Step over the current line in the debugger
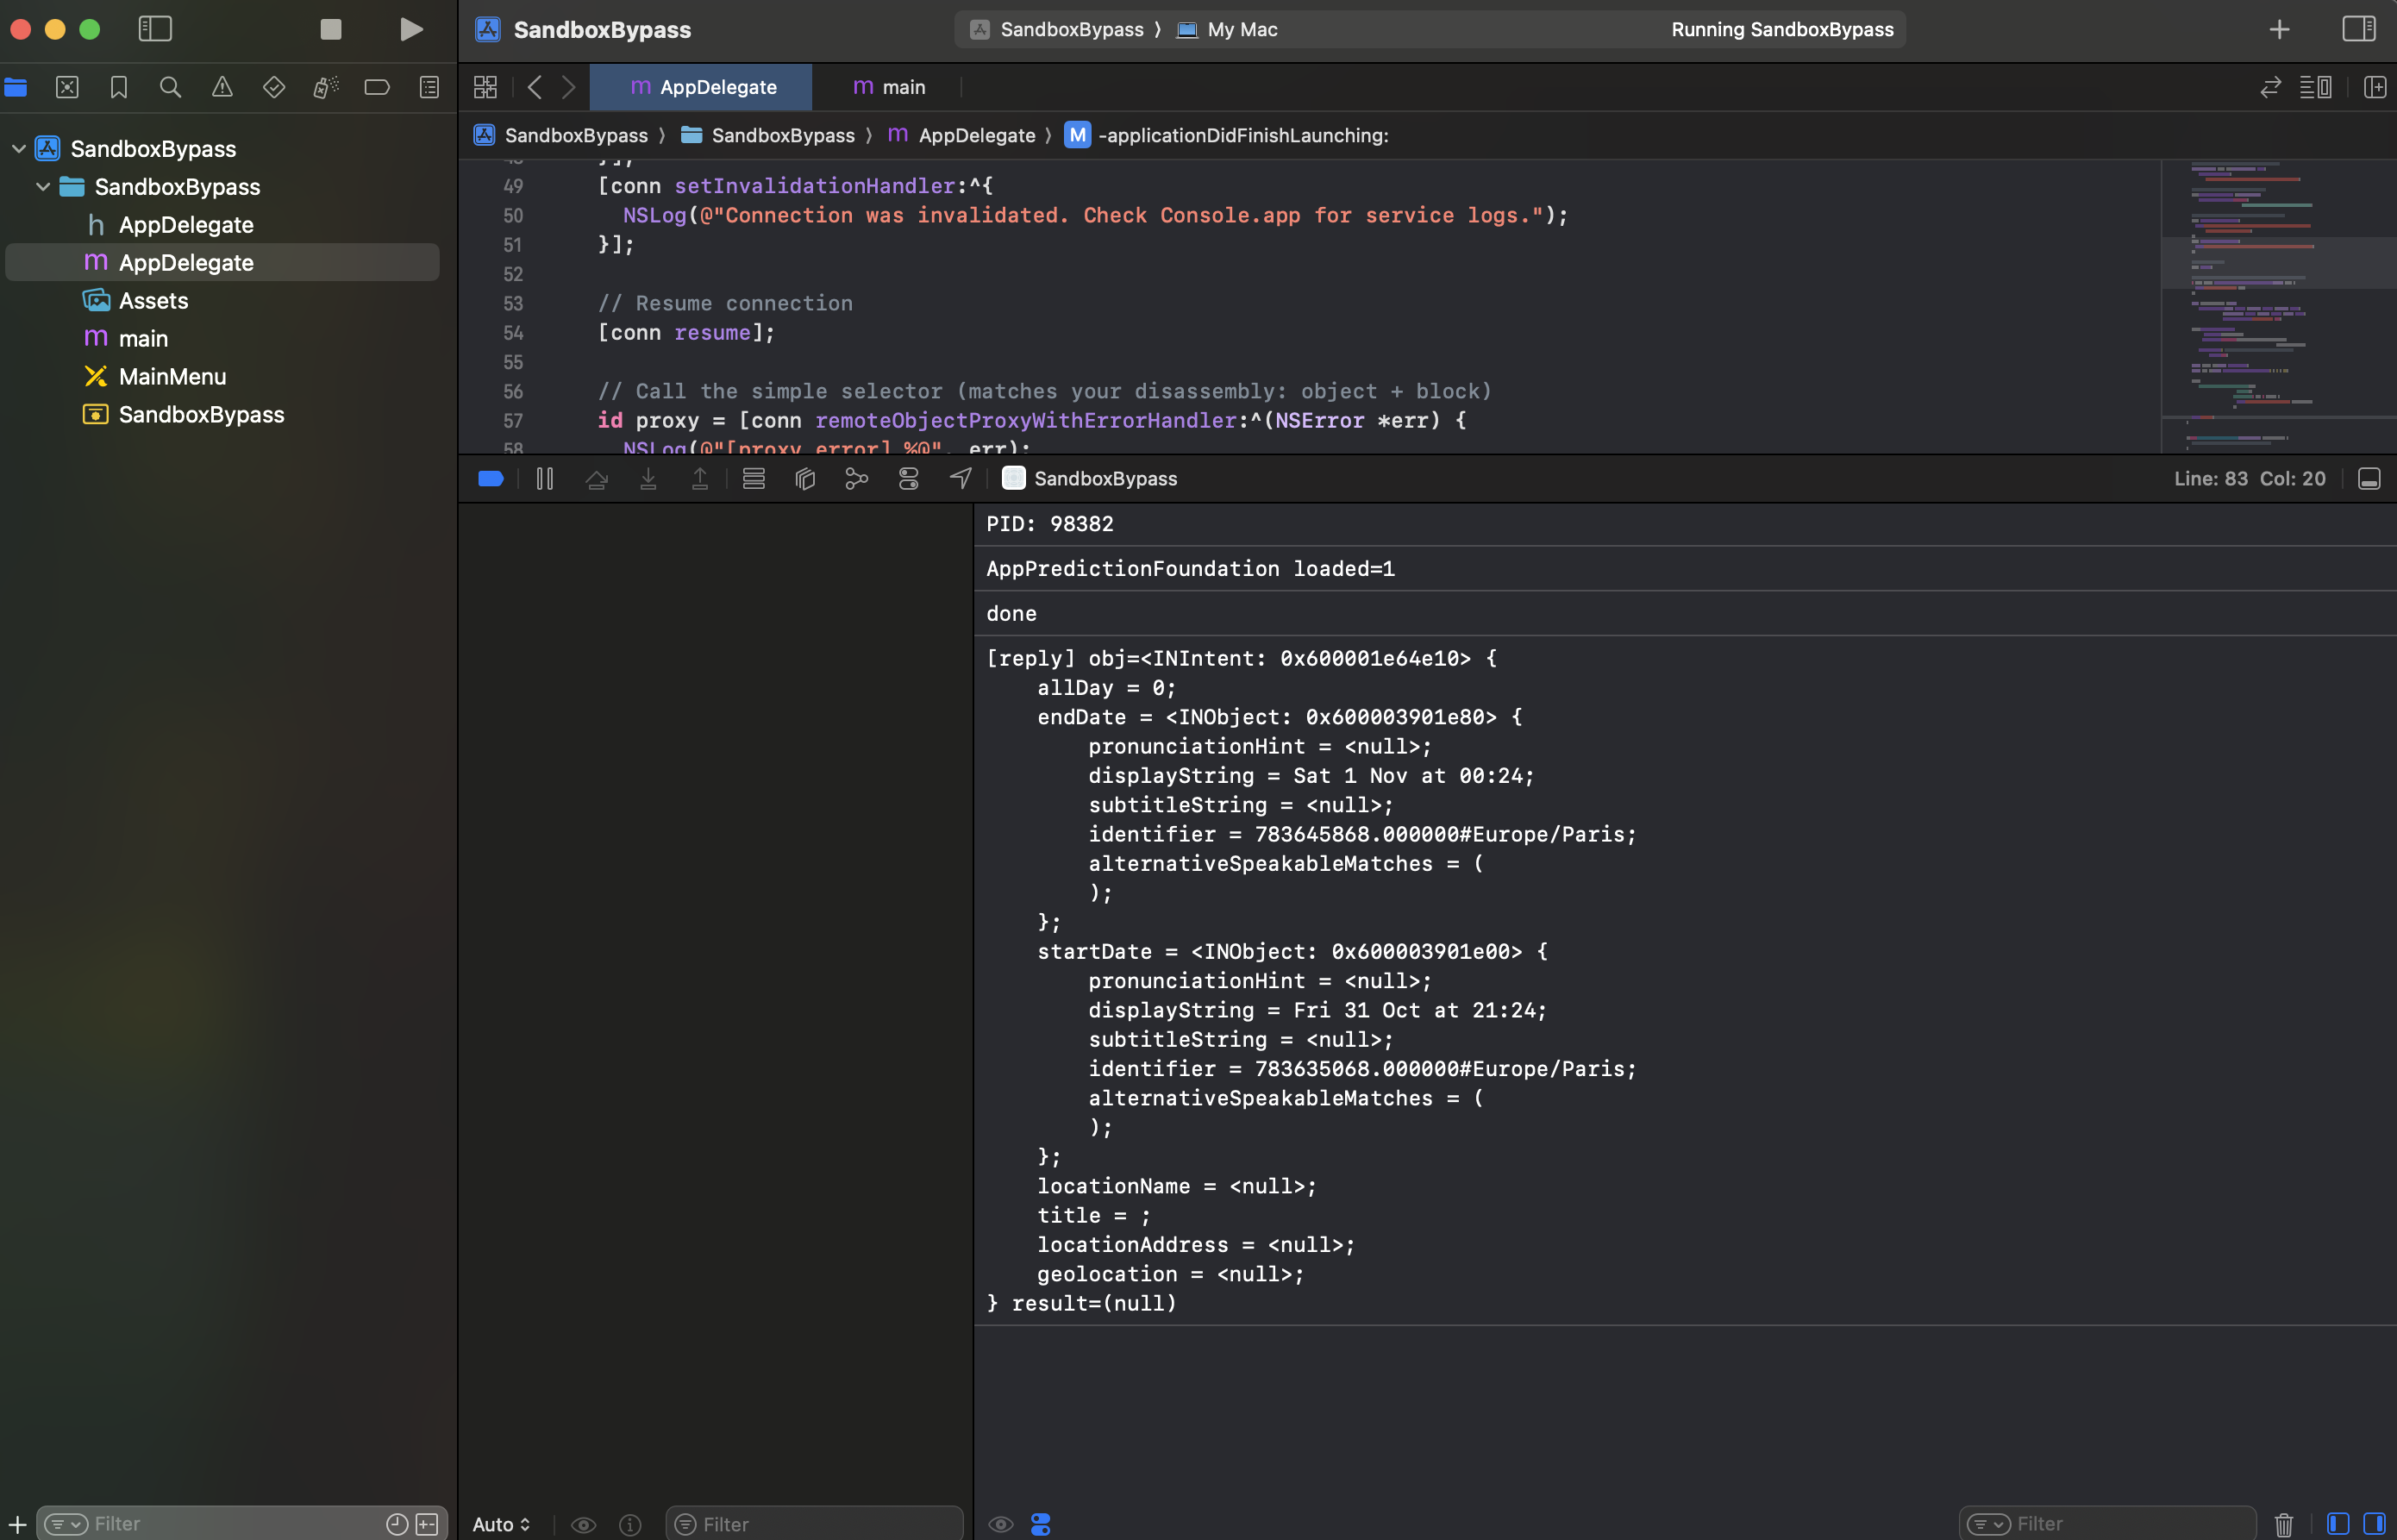The height and width of the screenshot is (1540, 2397). point(597,478)
